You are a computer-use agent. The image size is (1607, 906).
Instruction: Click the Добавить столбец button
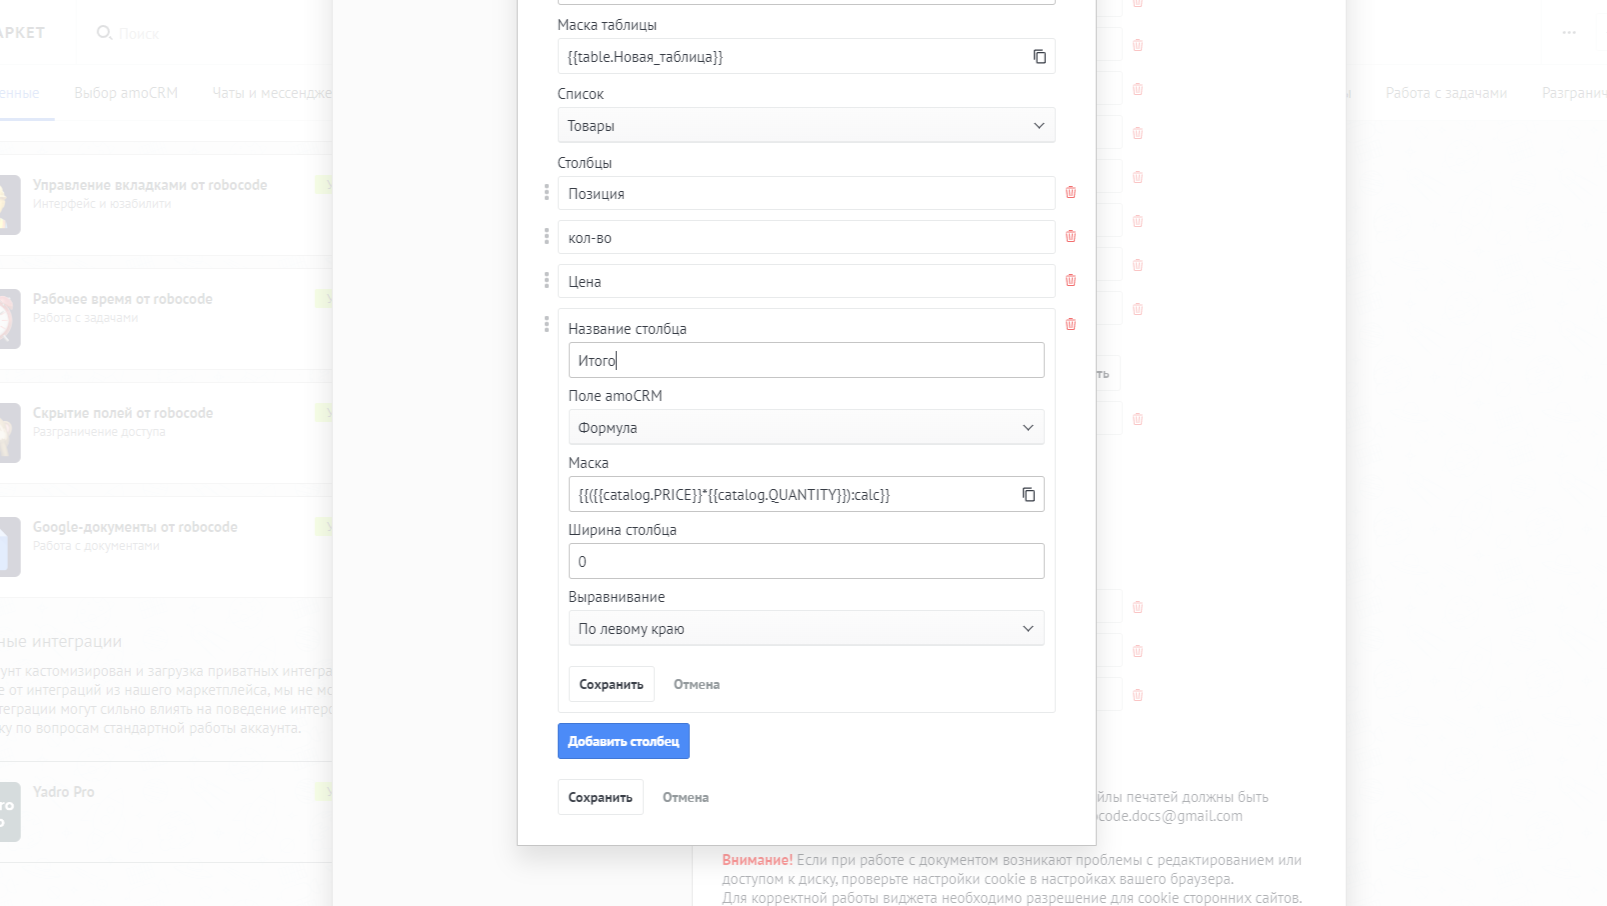point(623,741)
